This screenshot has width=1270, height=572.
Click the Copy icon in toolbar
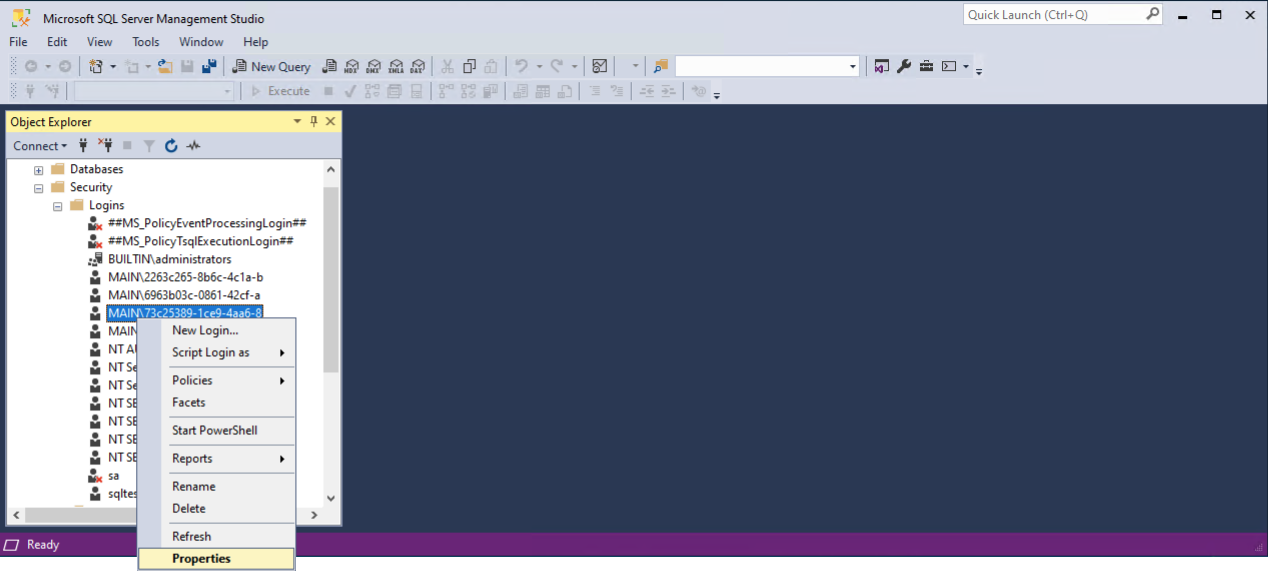(x=469, y=66)
